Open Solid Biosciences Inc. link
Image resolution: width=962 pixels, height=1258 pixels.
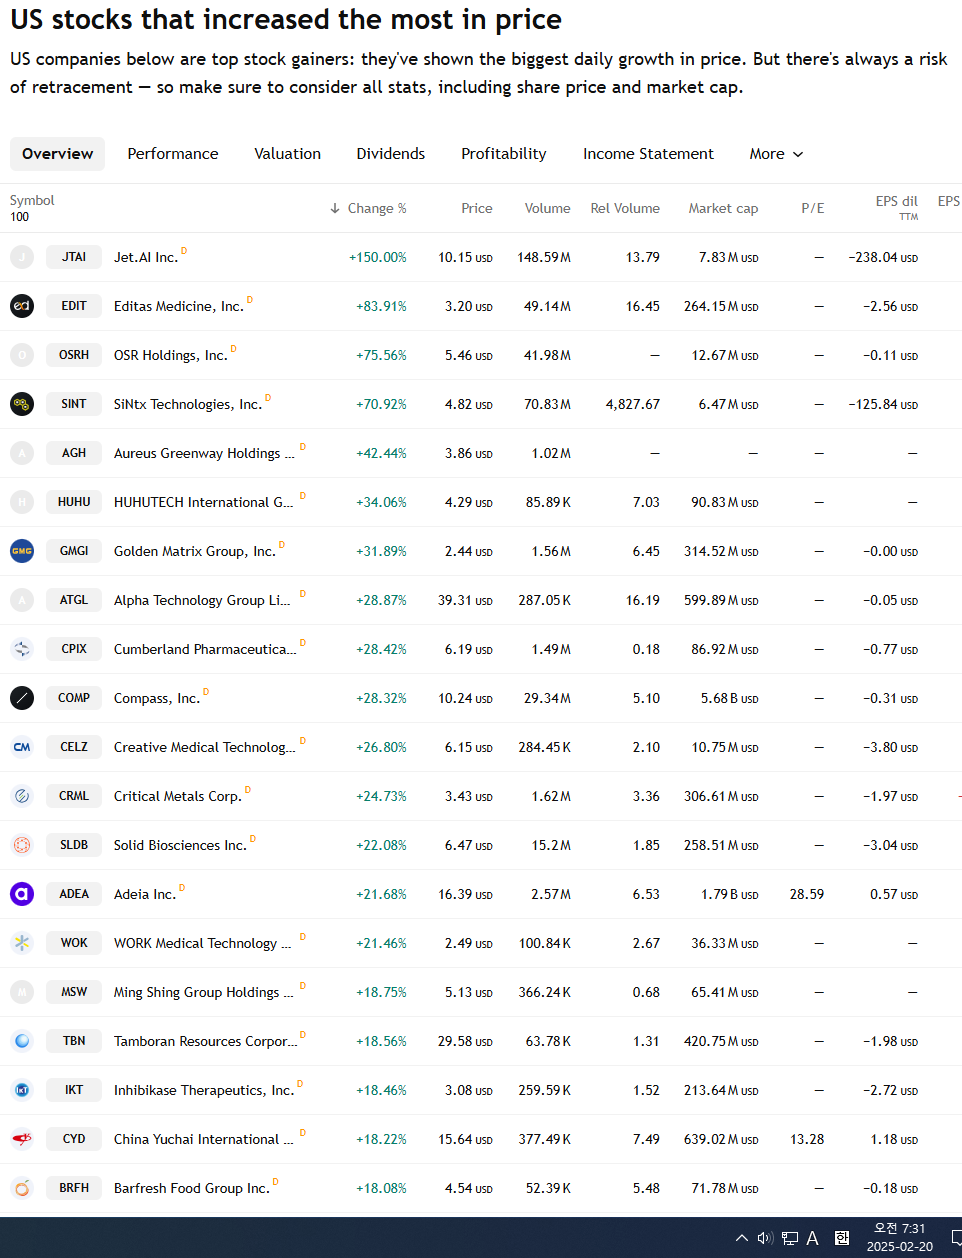point(180,845)
